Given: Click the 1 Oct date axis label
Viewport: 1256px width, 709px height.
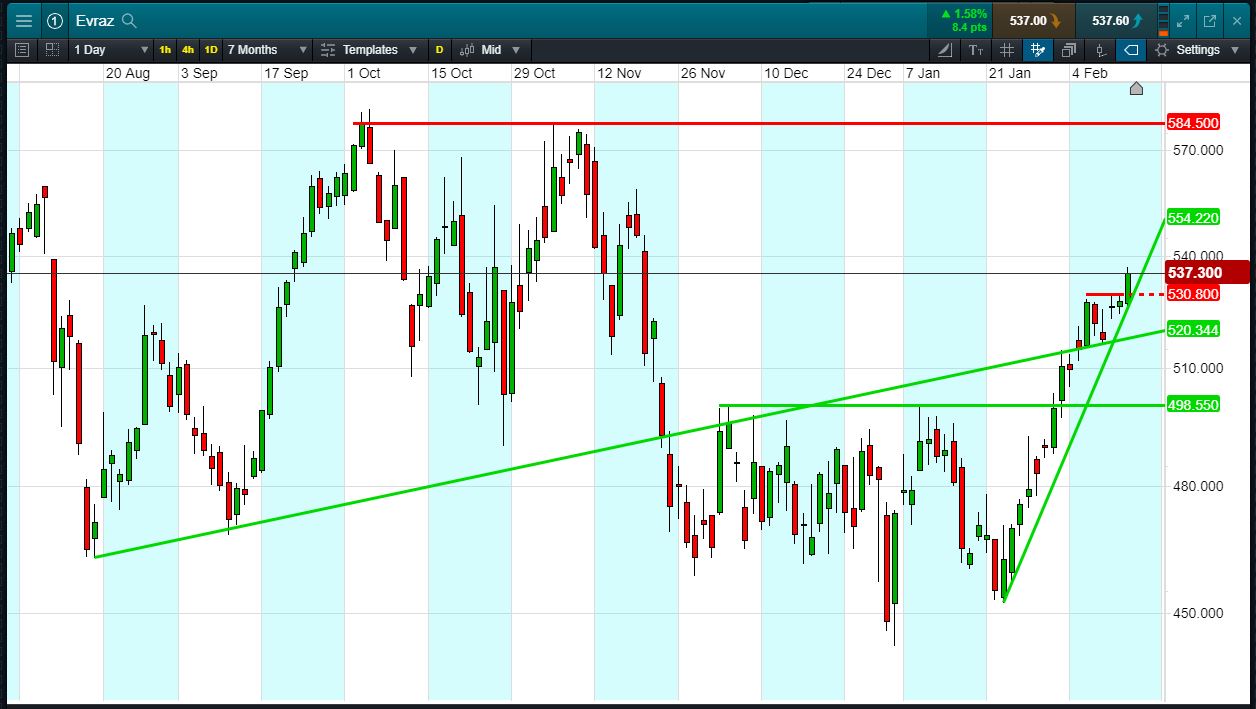Looking at the screenshot, I should [x=363, y=73].
